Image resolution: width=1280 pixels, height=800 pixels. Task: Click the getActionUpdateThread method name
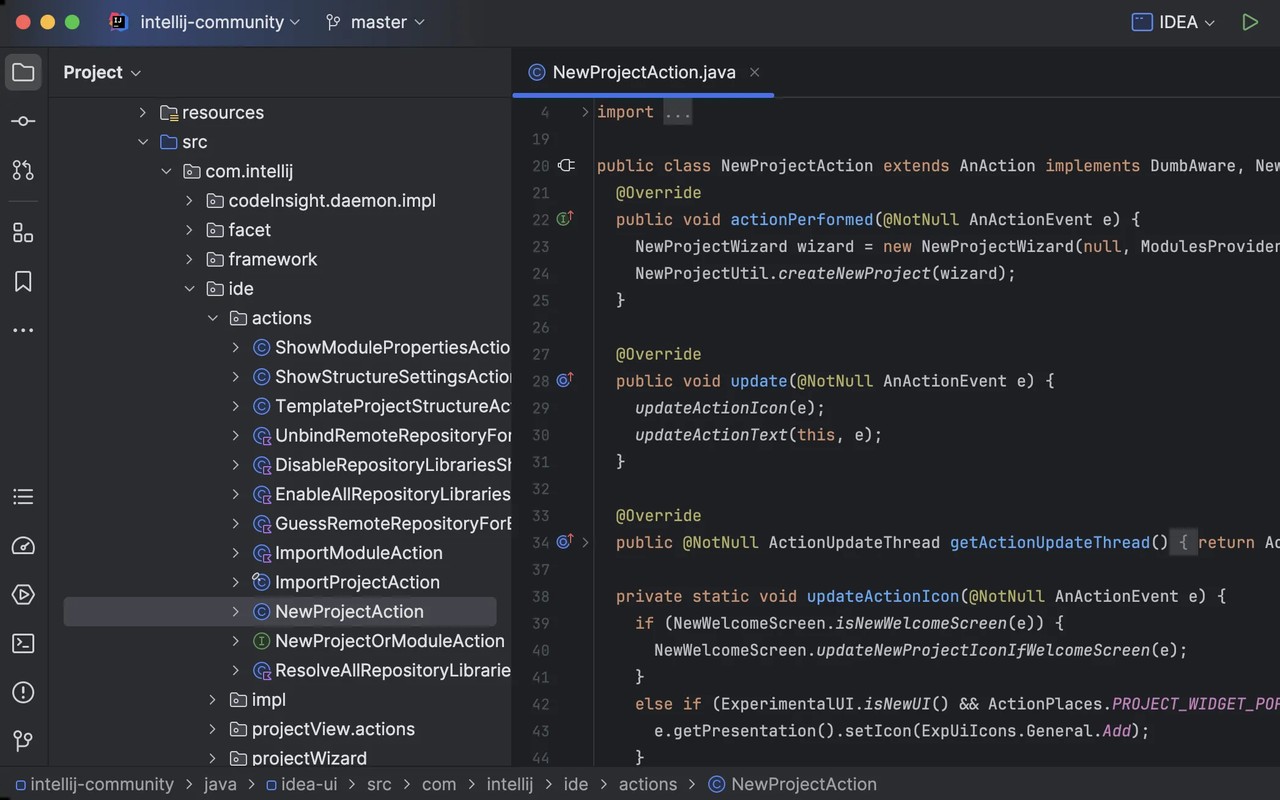[1050, 542]
